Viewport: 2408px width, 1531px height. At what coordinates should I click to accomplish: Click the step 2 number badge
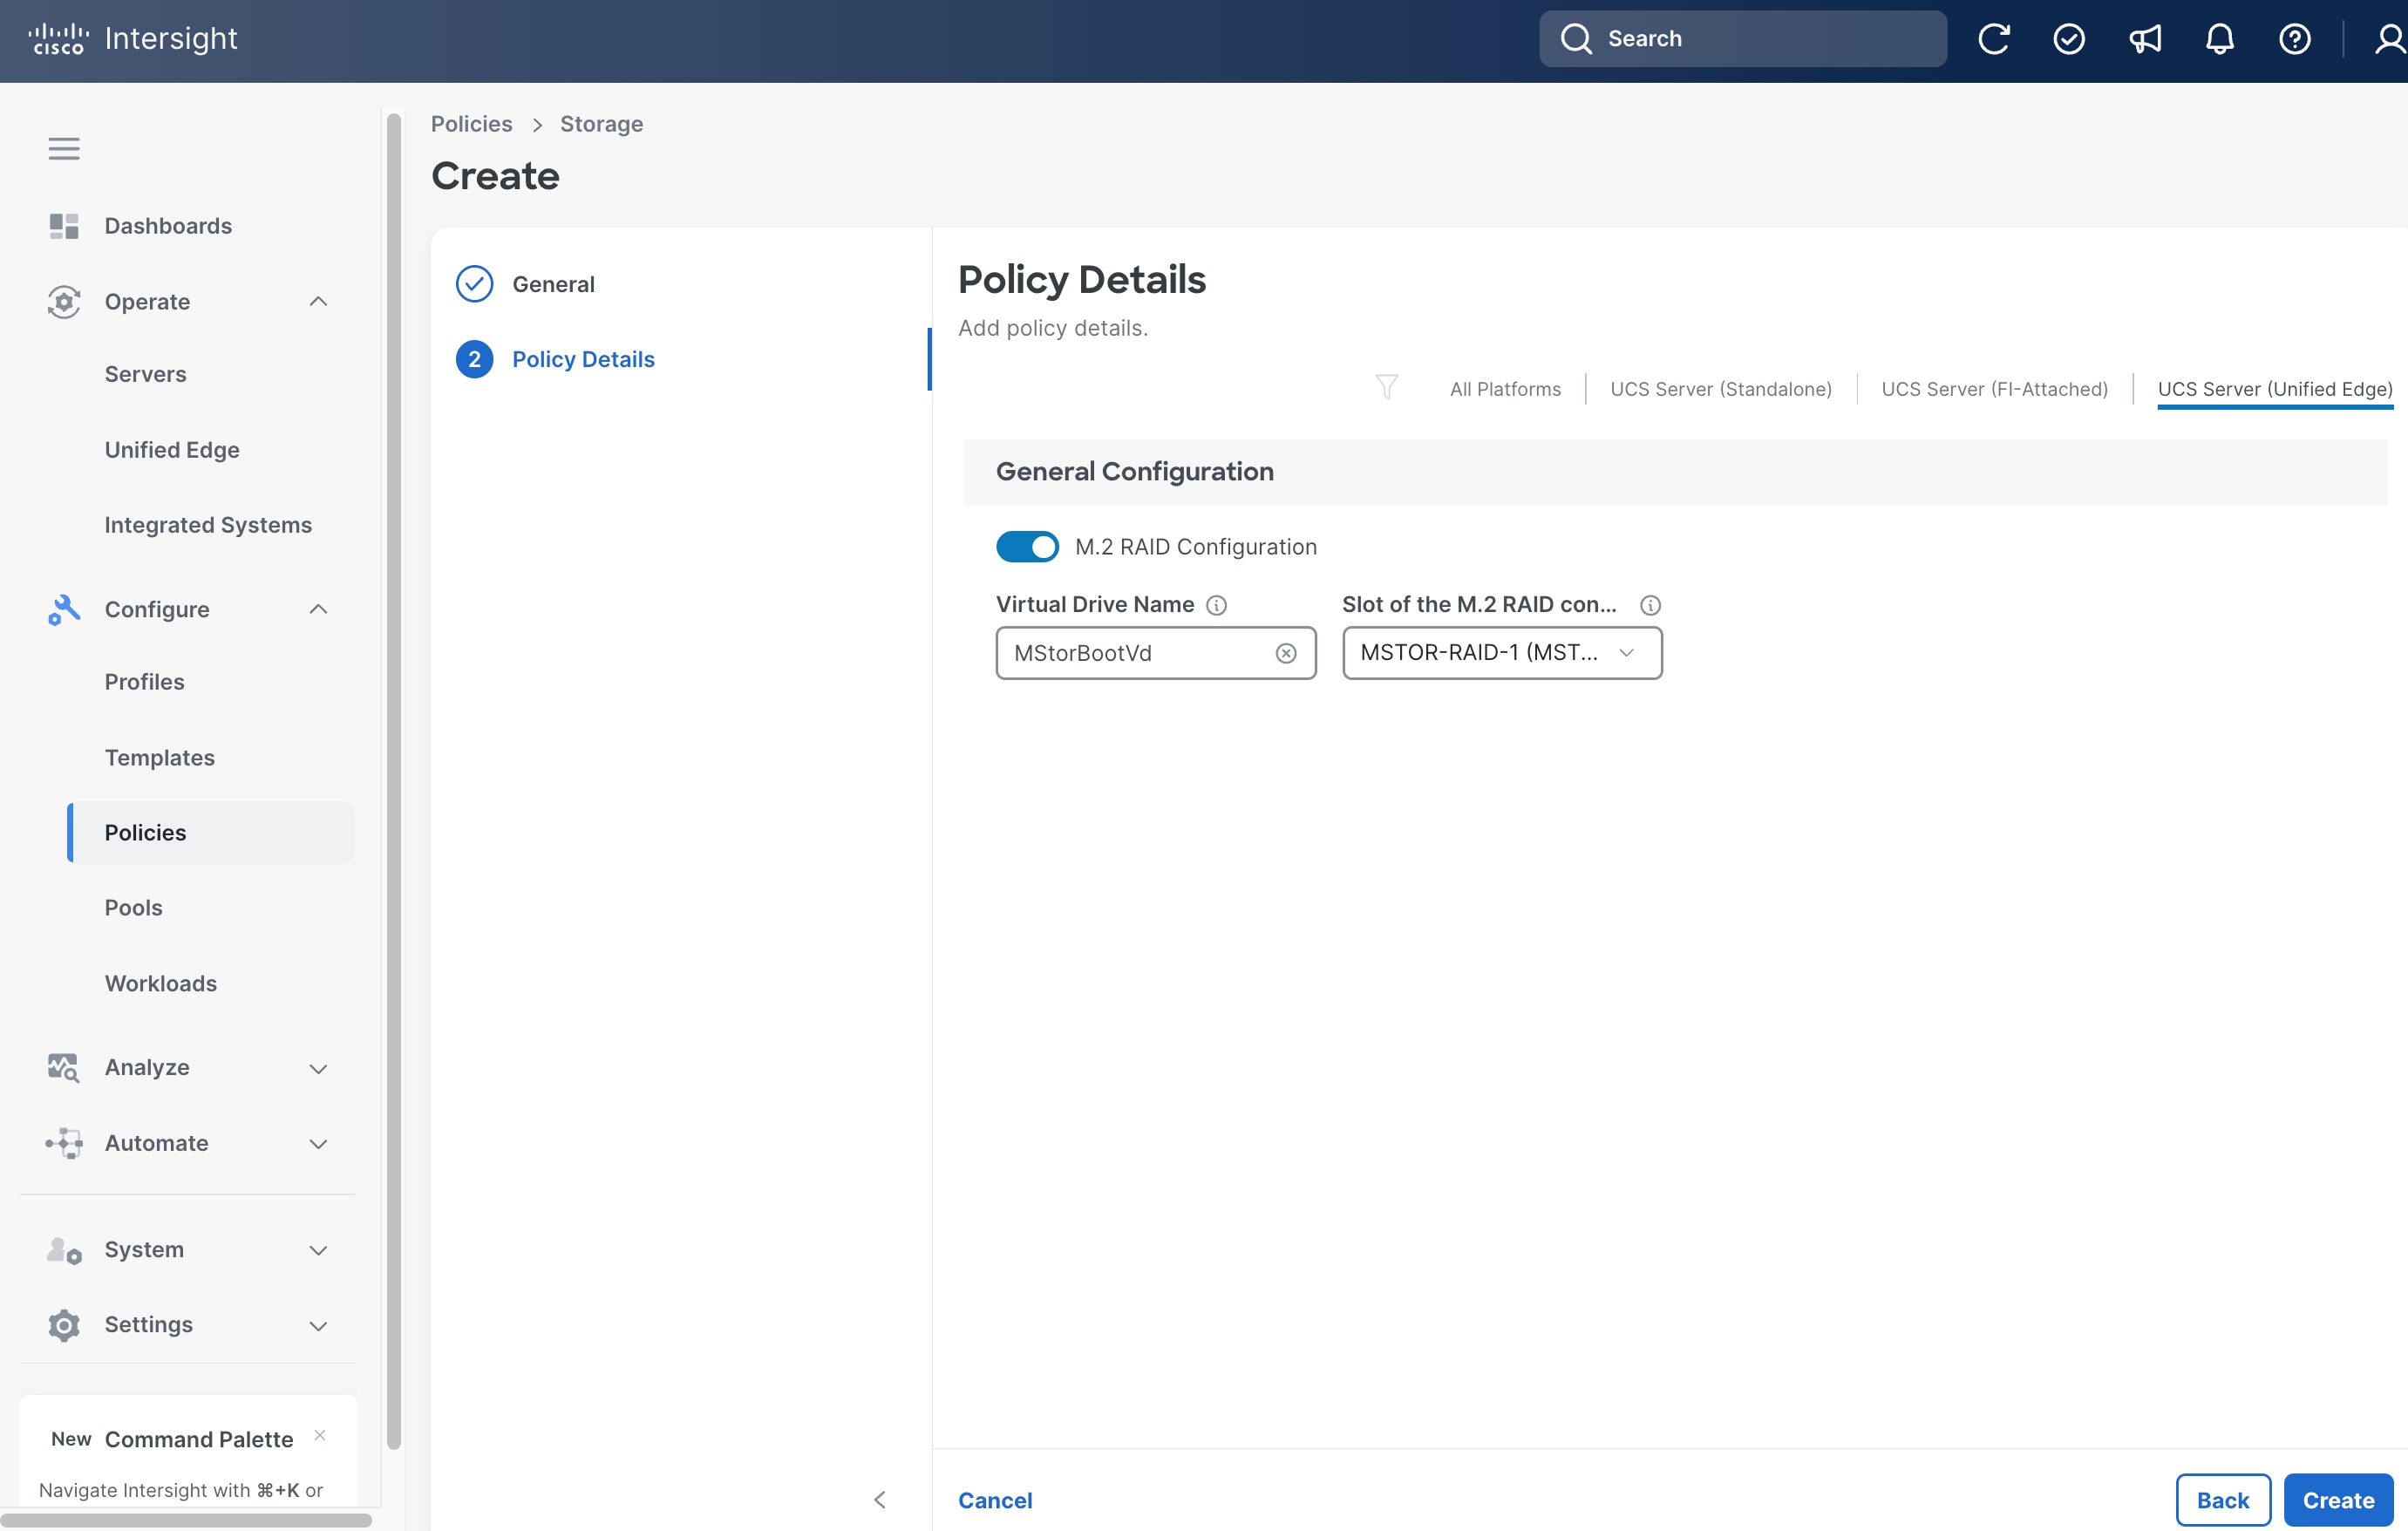pyautogui.click(x=474, y=360)
